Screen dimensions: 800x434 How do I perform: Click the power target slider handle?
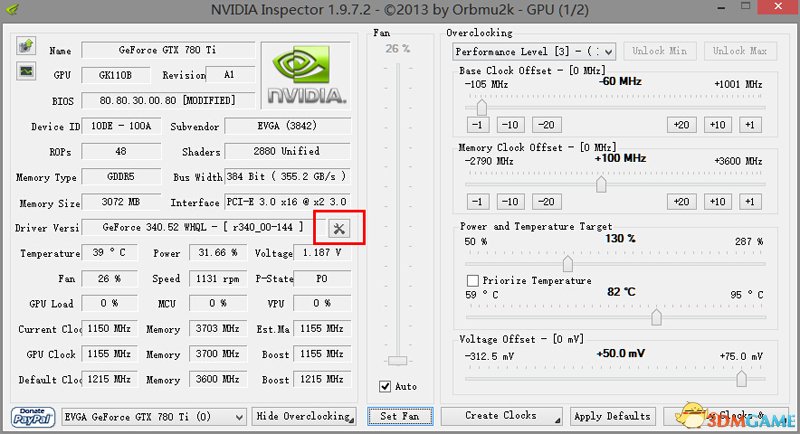tap(567, 264)
